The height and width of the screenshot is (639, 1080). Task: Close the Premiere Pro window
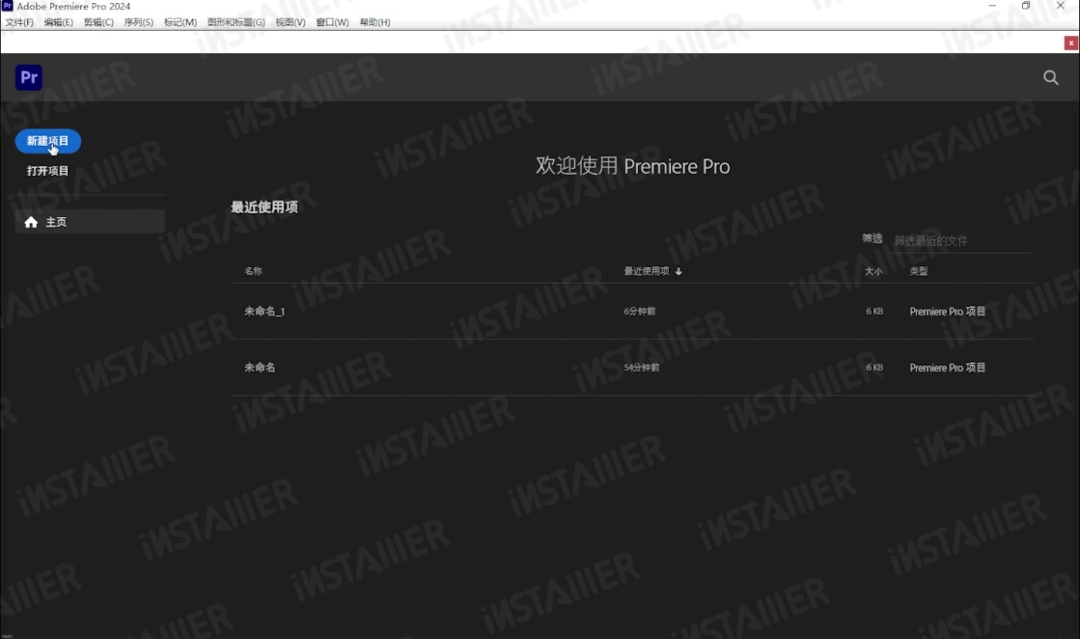click(1061, 6)
